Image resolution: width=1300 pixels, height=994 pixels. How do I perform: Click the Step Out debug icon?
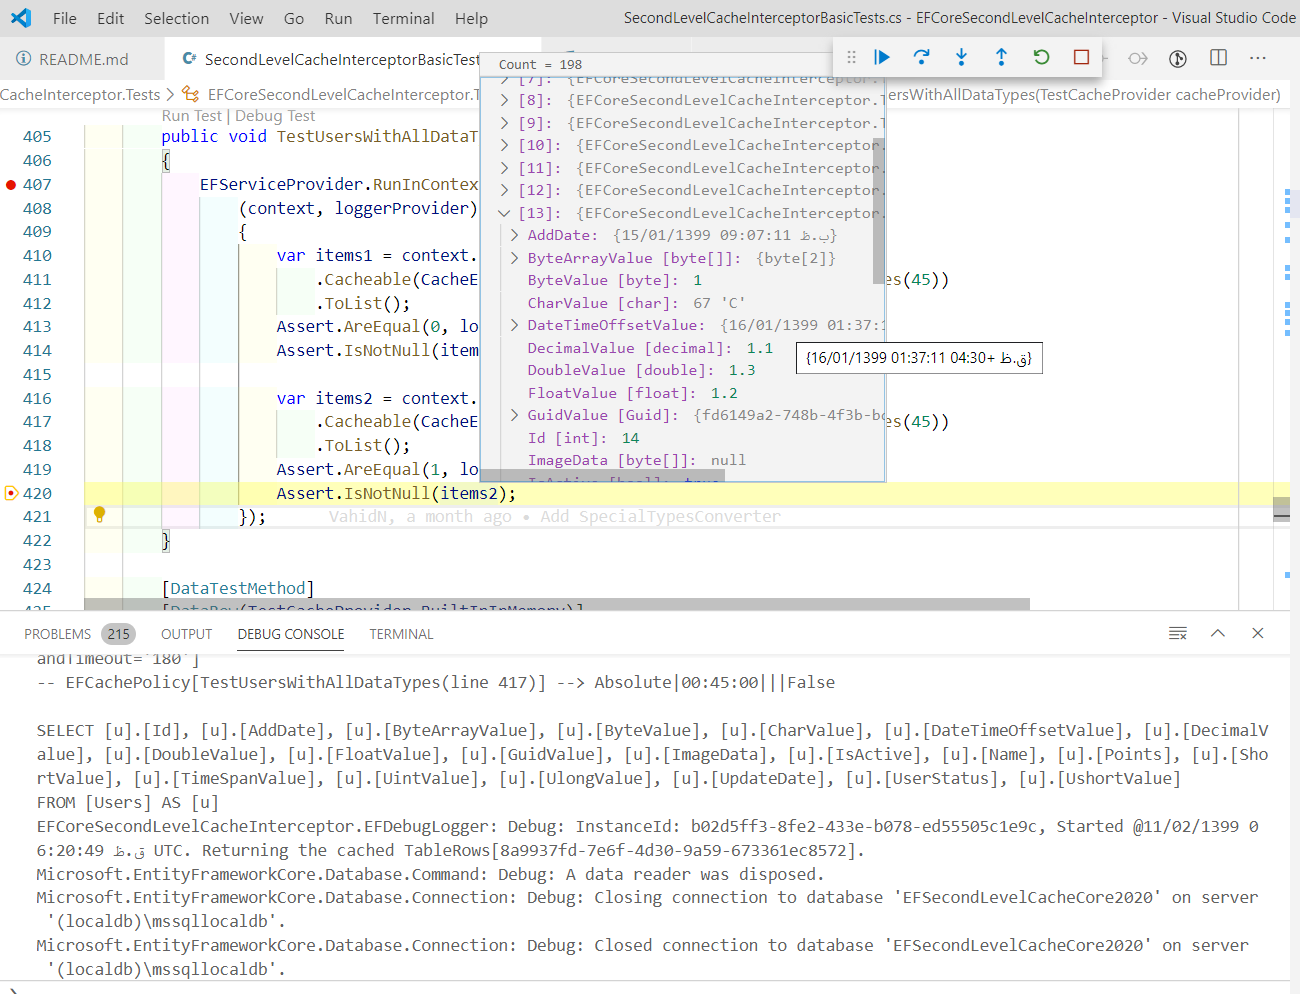1001,57
